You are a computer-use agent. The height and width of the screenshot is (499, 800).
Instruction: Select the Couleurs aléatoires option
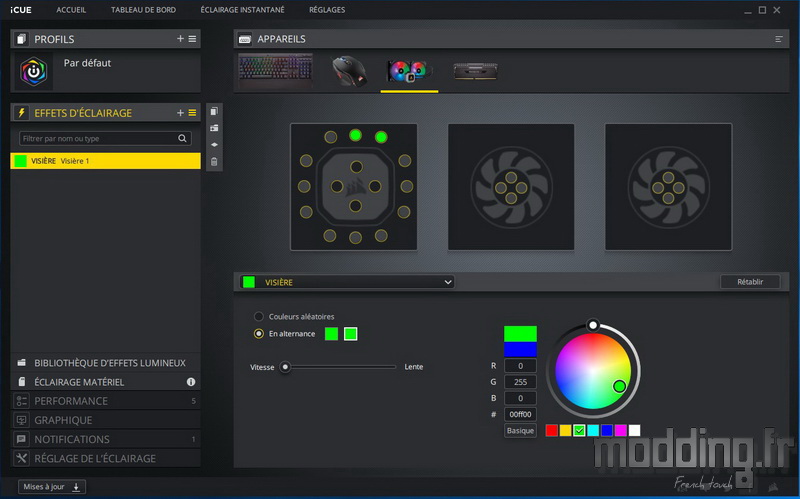259,316
